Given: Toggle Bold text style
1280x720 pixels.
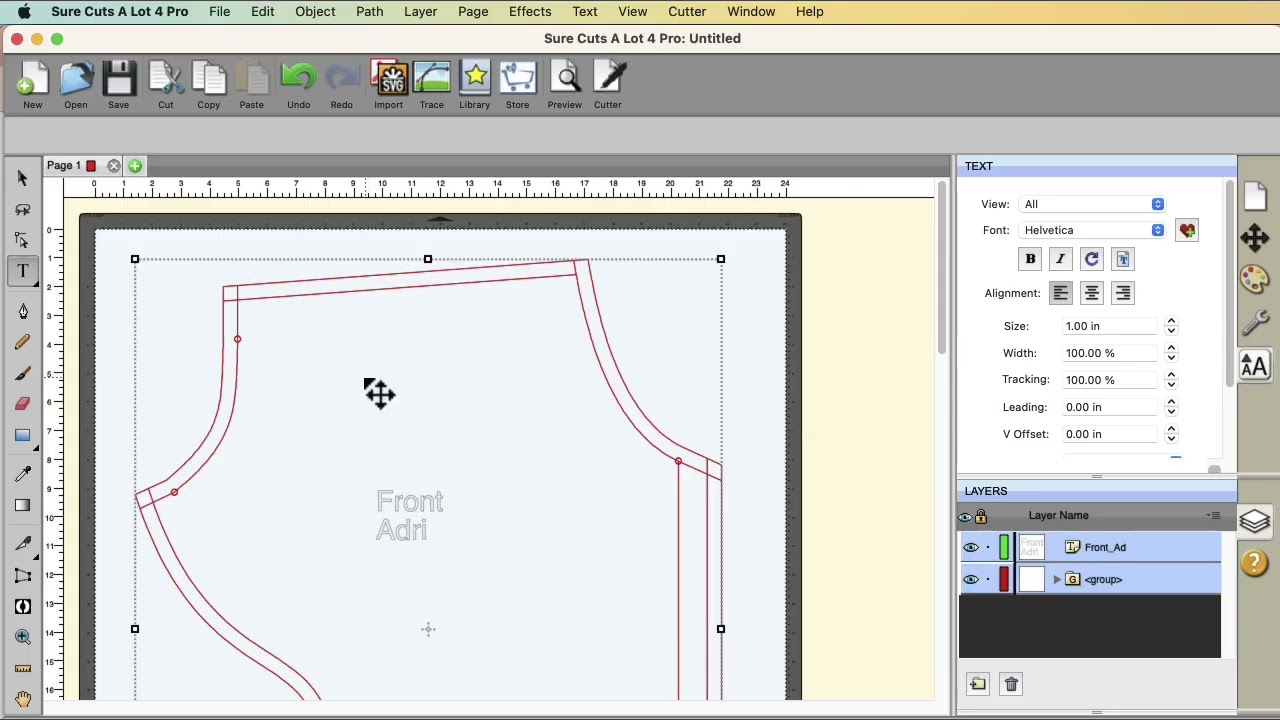Looking at the screenshot, I should [1030, 260].
